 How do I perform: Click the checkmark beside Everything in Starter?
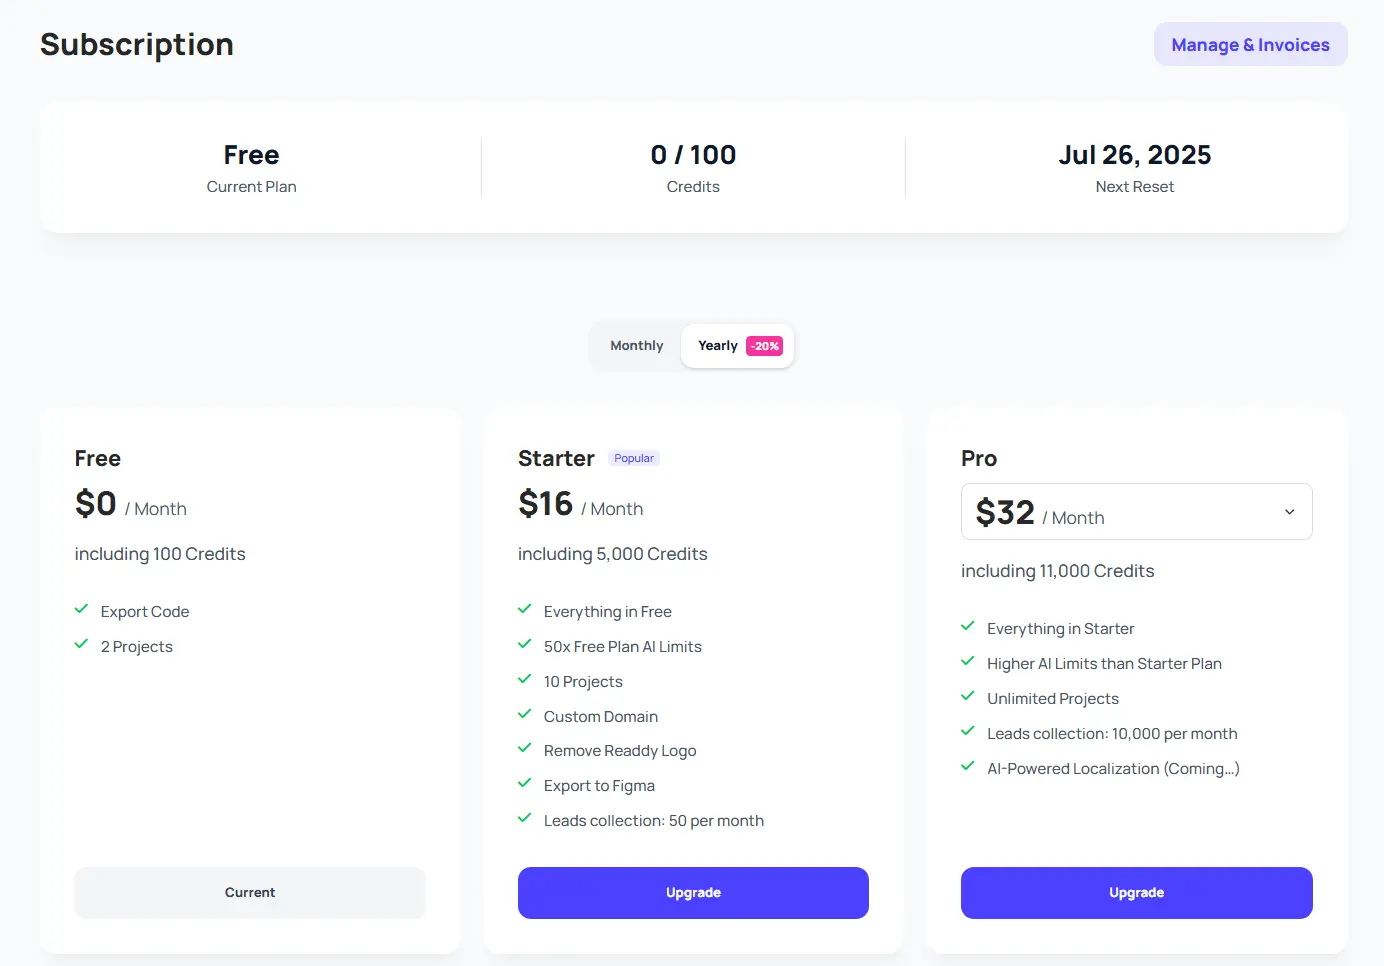click(968, 626)
